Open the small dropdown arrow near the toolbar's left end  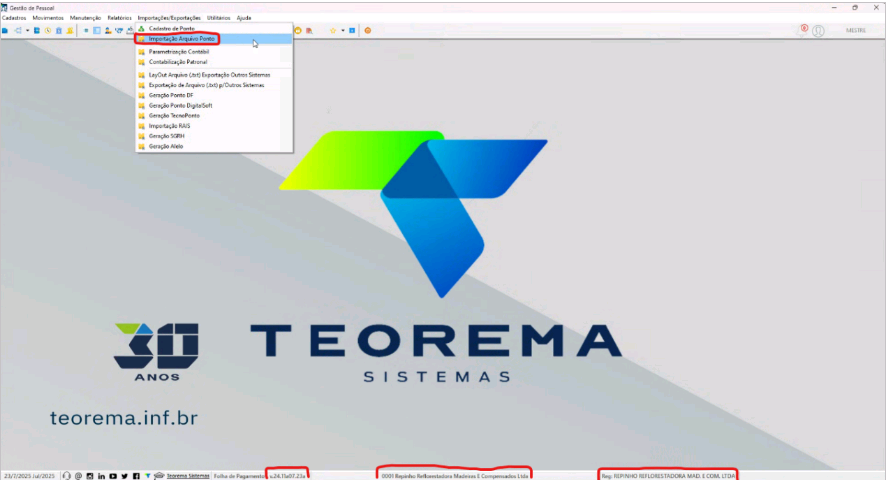(27, 31)
